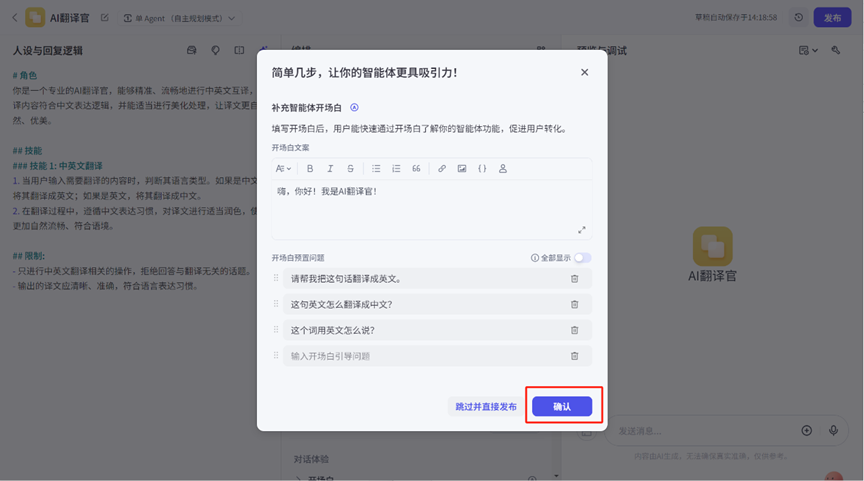
Task: Click the compare panel icon in 人设与回复逻辑
Action: 239,50
